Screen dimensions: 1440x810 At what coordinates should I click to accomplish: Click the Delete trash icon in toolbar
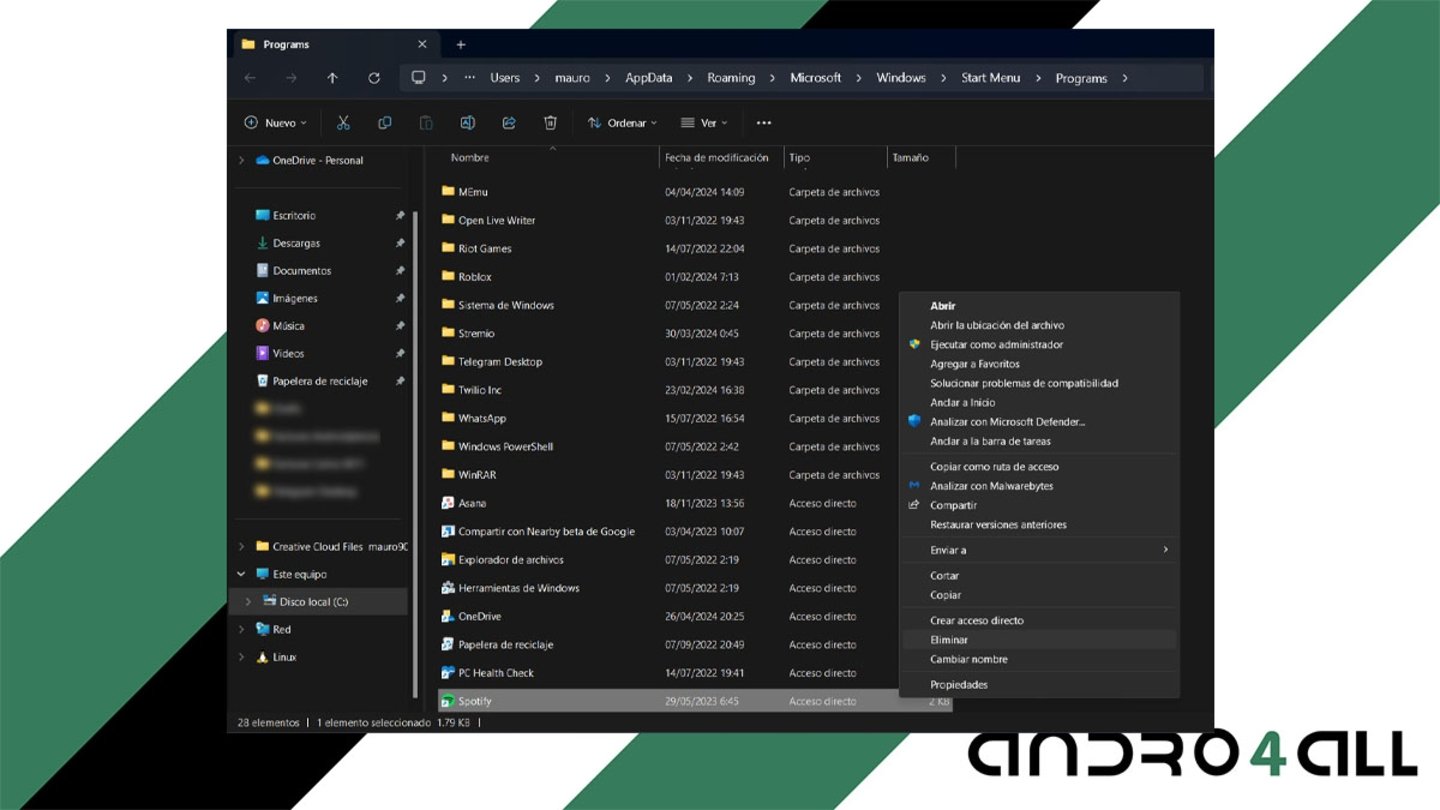(x=550, y=123)
